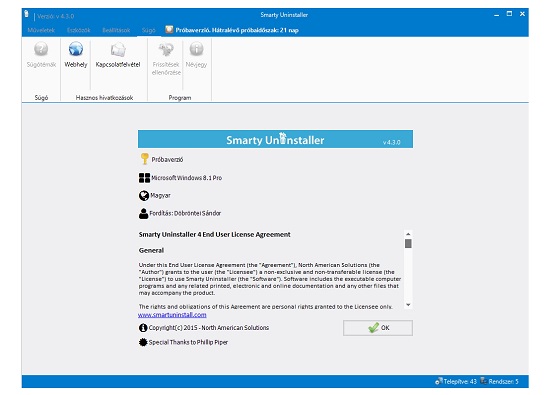Click the badge icon beside Special Thanks
The width and height of the screenshot is (550, 395).
coord(143,342)
